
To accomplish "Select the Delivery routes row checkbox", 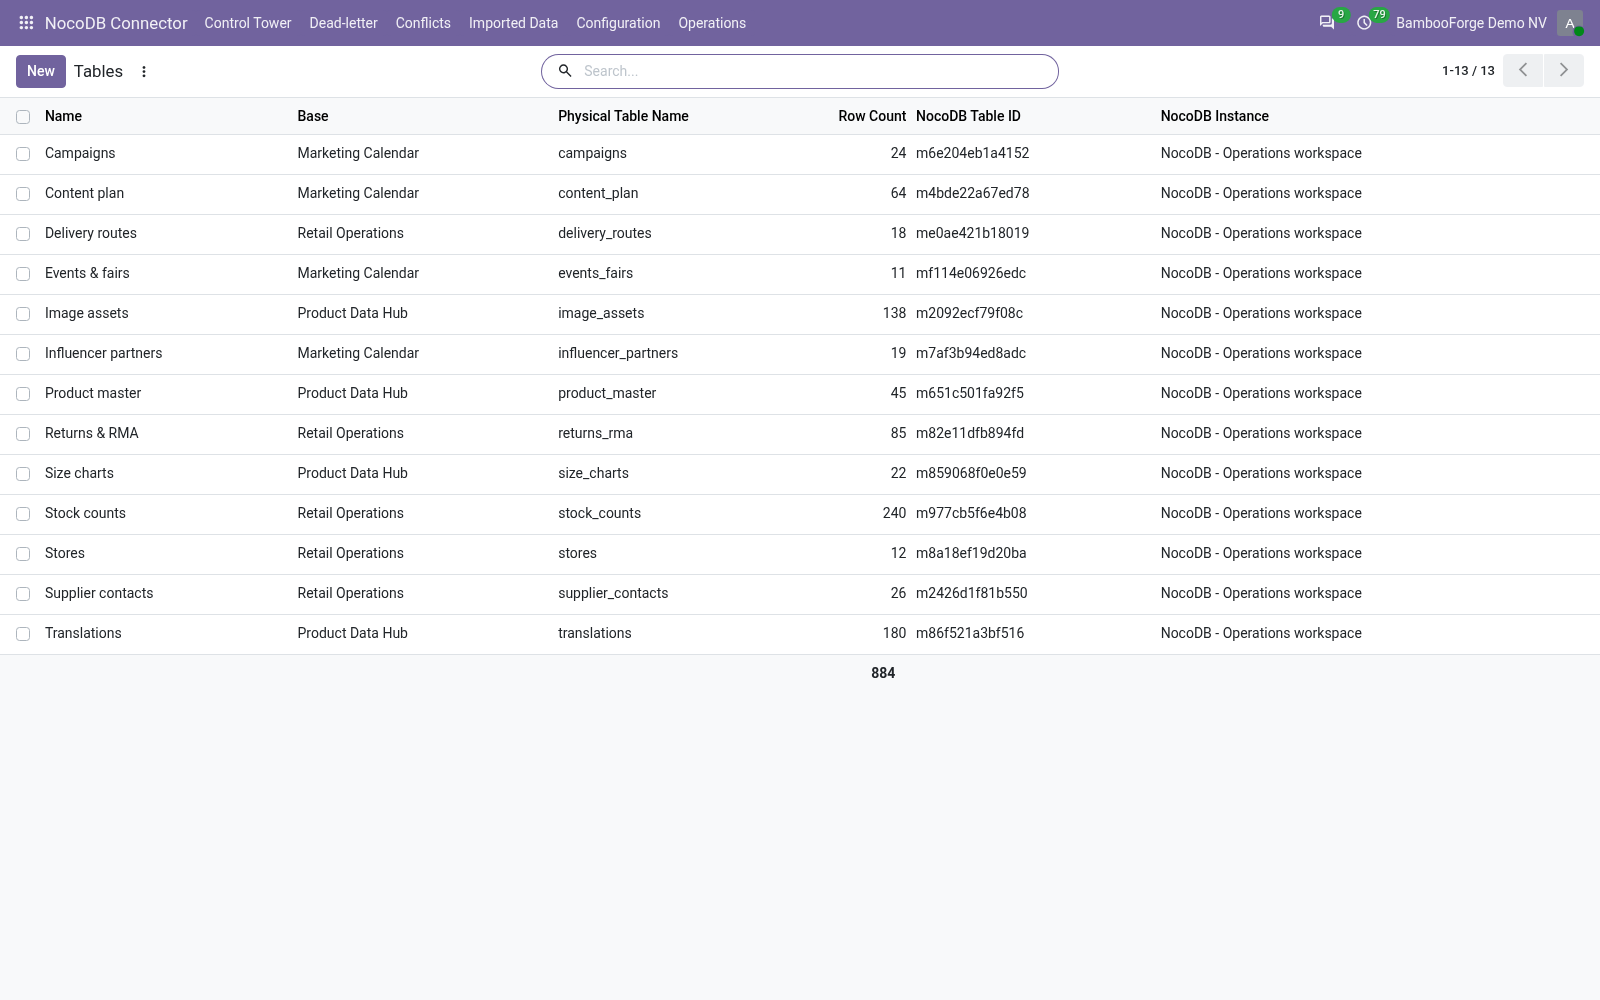I will pos(23,234).
